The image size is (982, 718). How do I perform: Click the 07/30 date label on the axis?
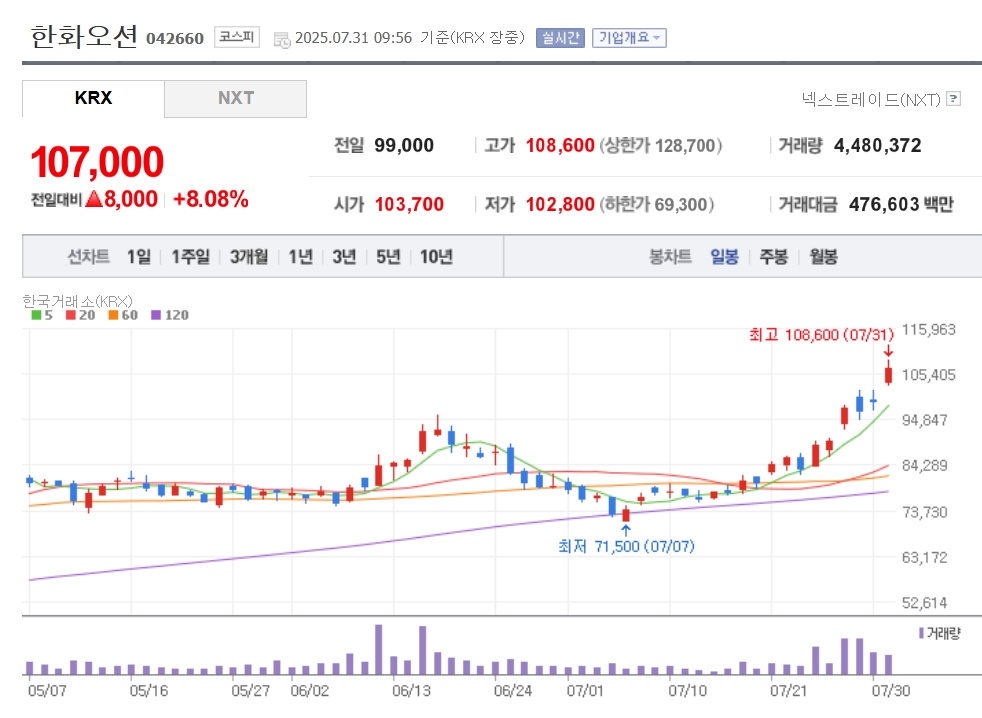pos(891,690)
